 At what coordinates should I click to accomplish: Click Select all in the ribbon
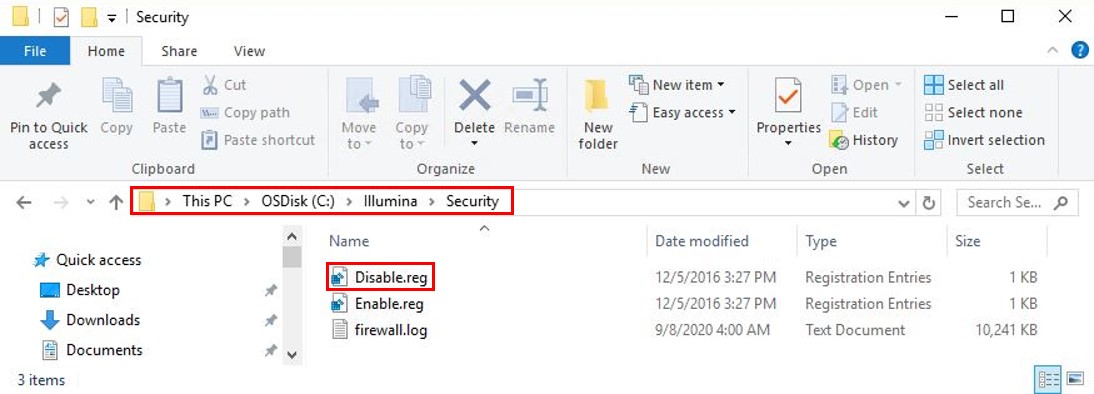[x=964, y=85]
